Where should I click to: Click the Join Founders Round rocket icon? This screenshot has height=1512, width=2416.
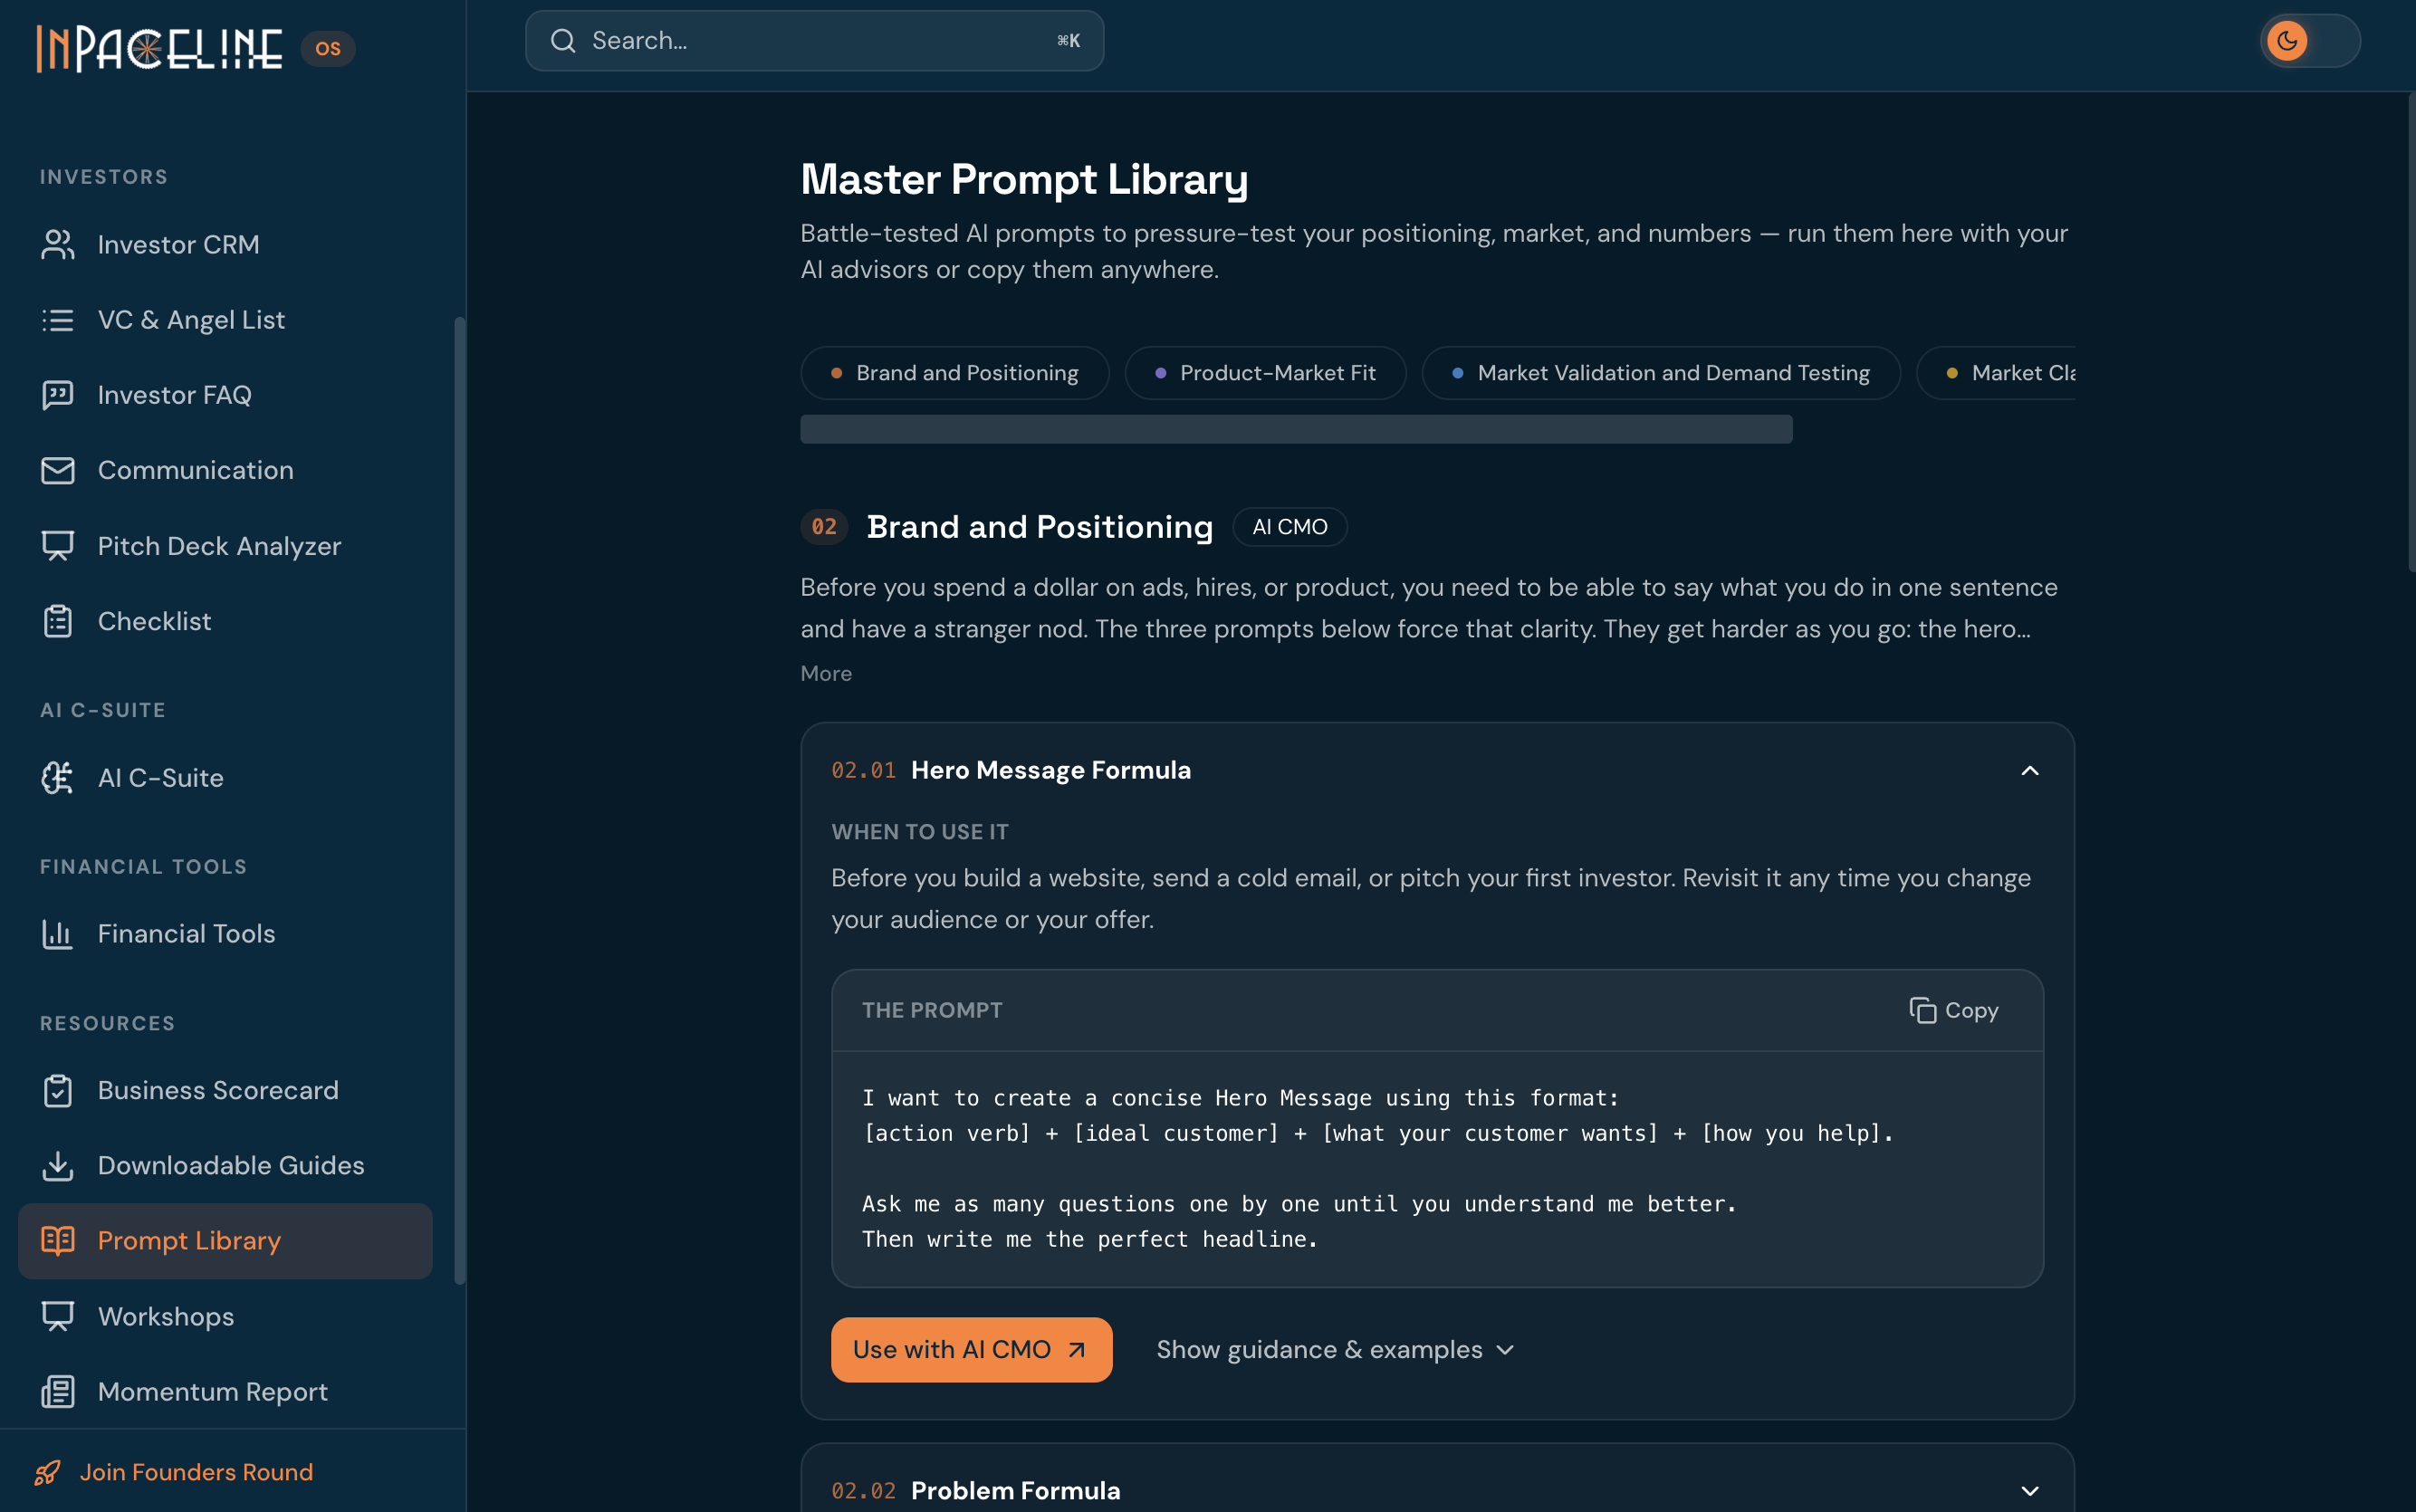pos(47,1472)
